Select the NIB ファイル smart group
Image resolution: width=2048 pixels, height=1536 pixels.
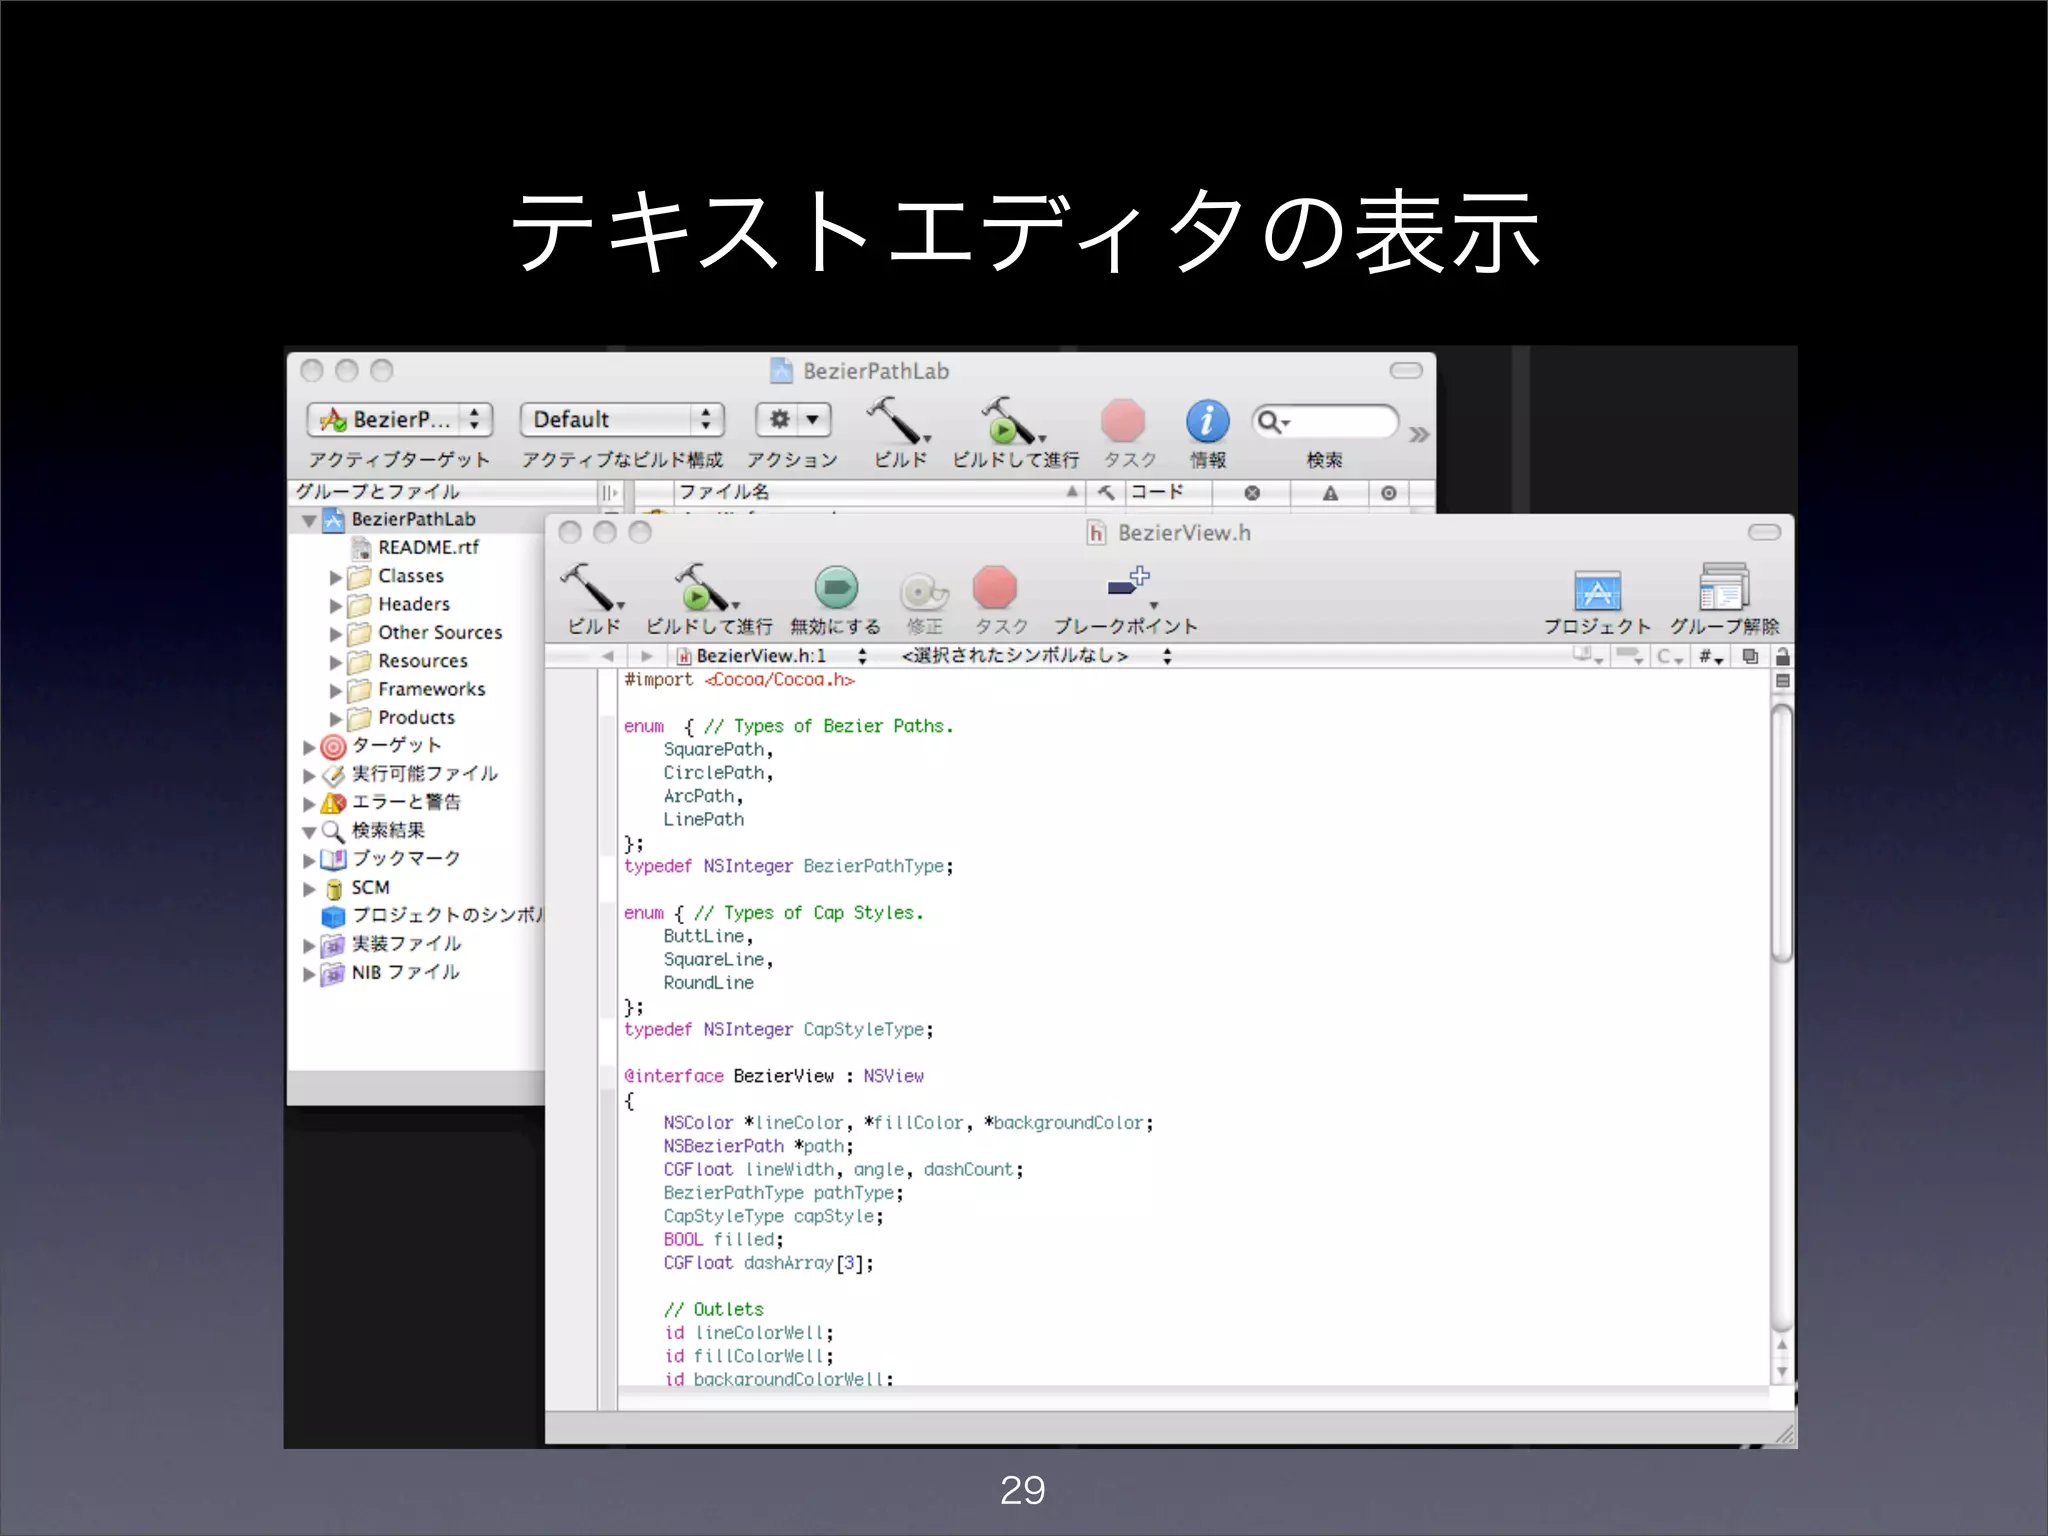pyautogui.click(x=405, y=972)
